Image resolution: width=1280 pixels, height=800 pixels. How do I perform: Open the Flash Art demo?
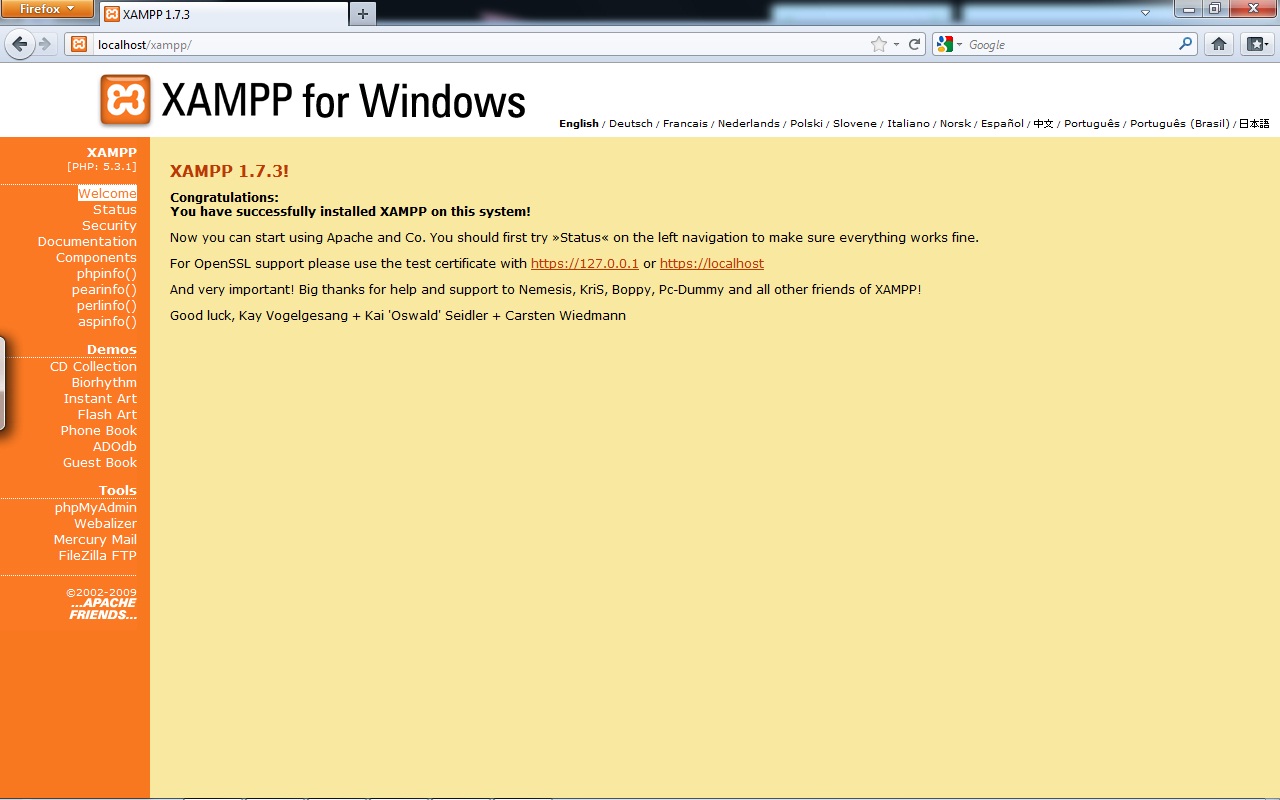(107, 414)
